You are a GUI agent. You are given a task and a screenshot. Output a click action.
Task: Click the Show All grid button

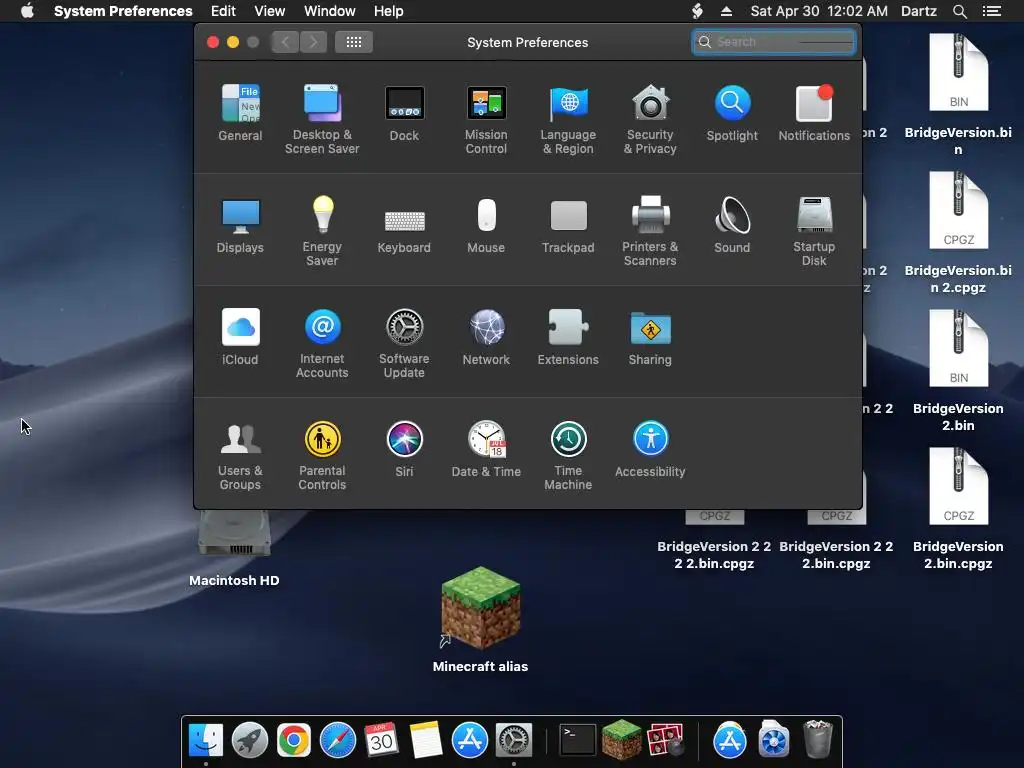(x=354, y=42)
